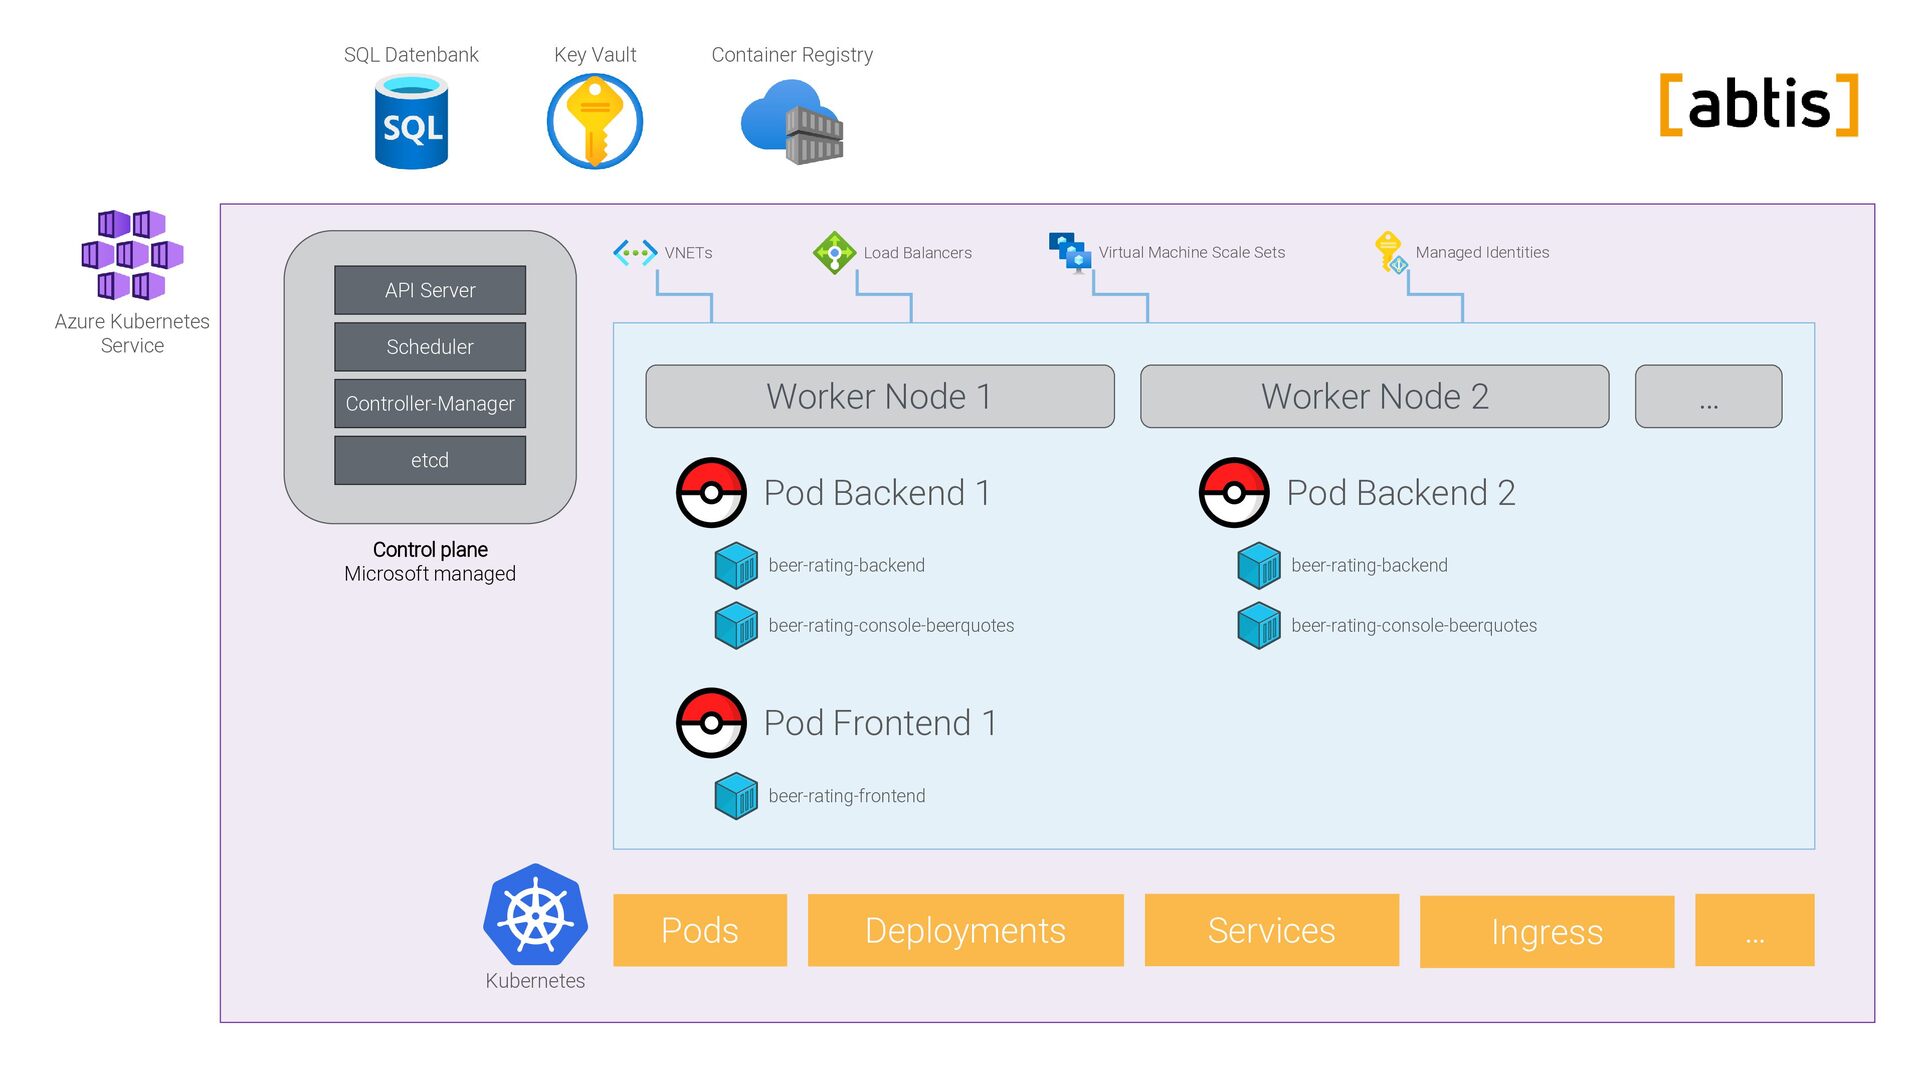
Task: Click the Kubernetes helm wheel logo
Action: [x=535, y=915]
